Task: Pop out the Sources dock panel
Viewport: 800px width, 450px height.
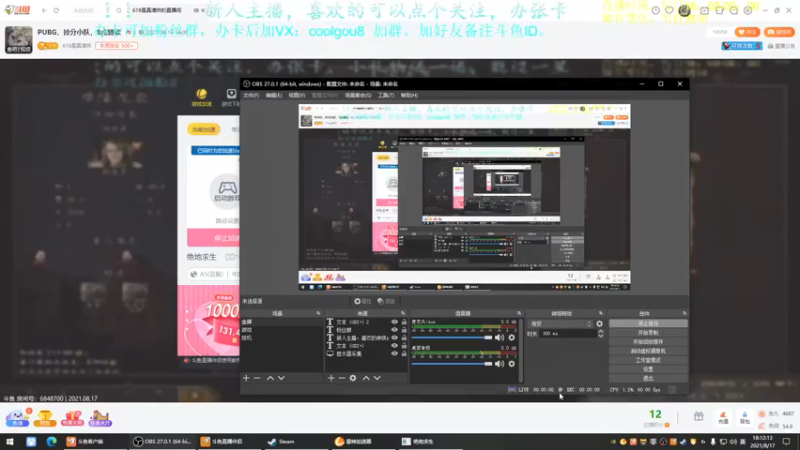Action: (403, 313)
